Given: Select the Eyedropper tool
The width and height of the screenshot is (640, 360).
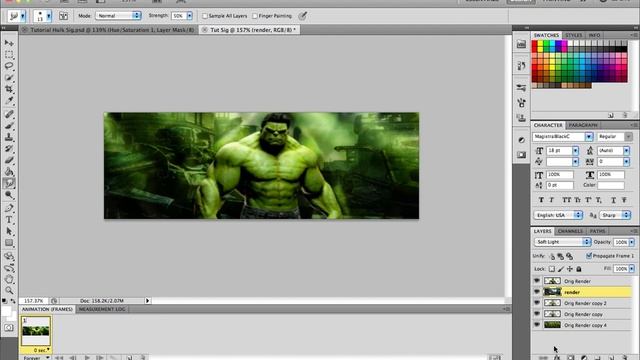Looking at the screenshot, I should coord(9,100).
